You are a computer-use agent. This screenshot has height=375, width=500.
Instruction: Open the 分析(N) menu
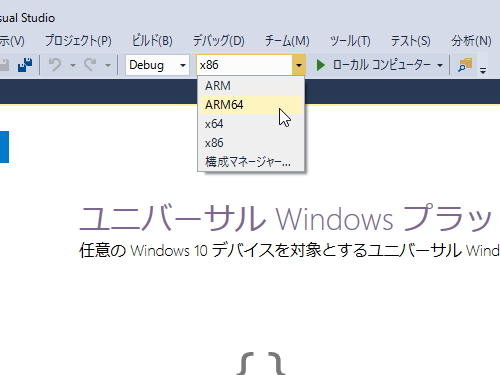click(471, 41)
